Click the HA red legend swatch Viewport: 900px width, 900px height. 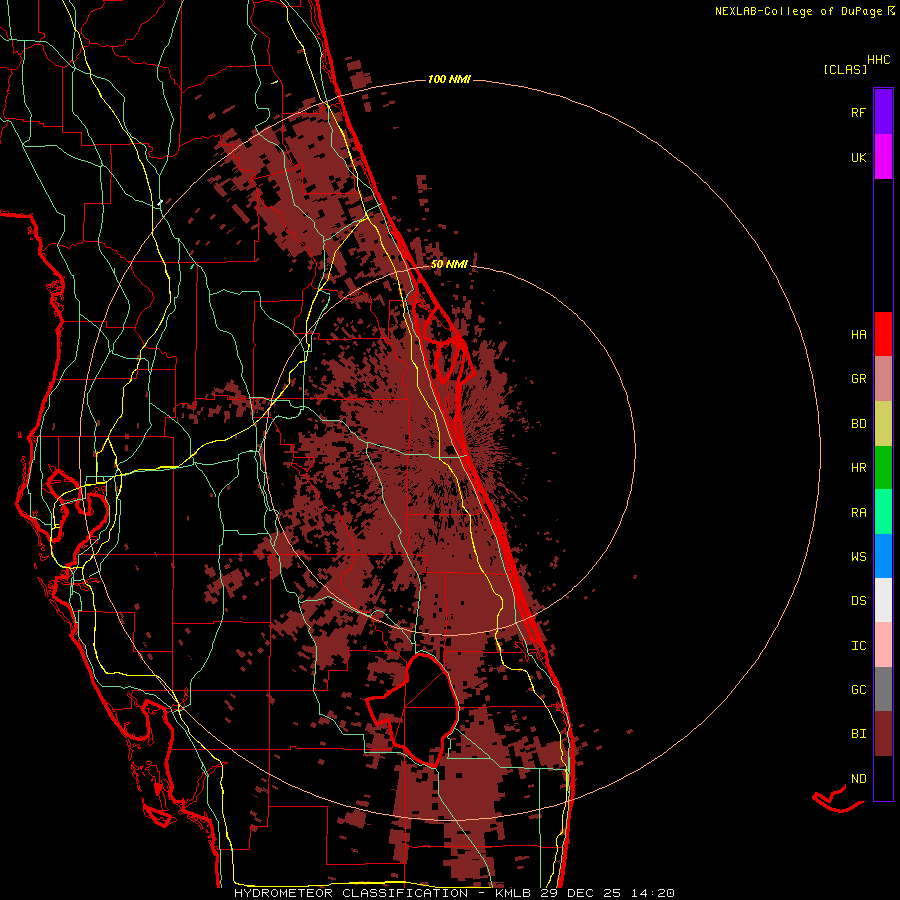pyautogui.click(x=883, y=334)
